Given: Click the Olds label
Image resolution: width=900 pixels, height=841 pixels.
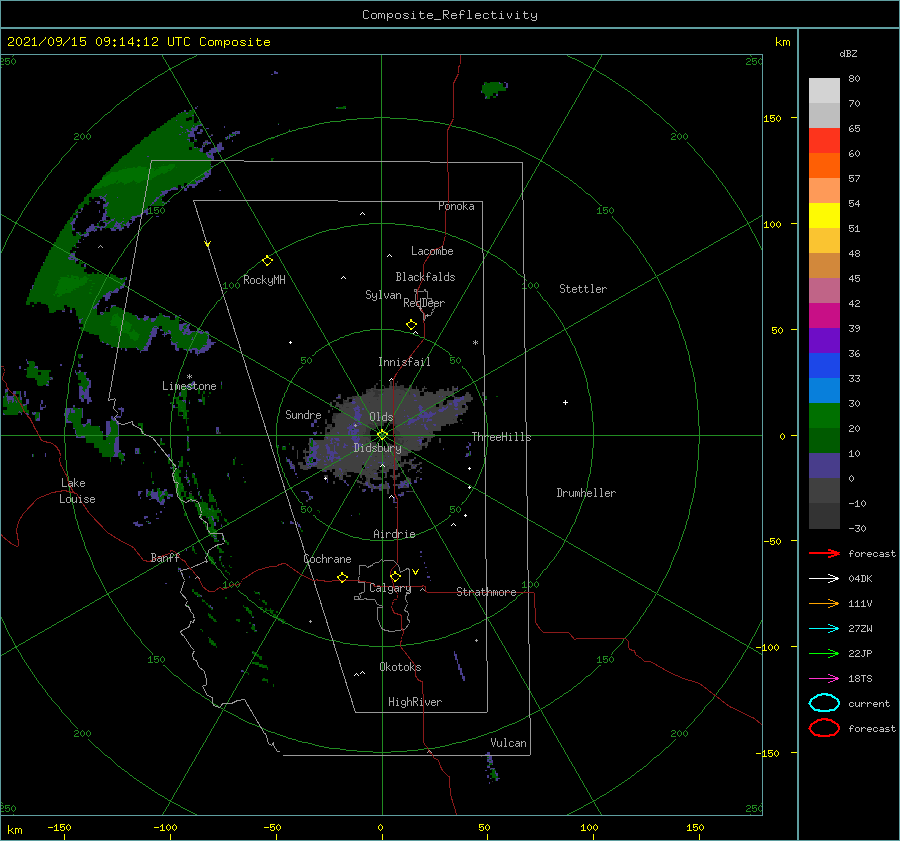Looking at the screenshot, I should [x=381, y=417].
